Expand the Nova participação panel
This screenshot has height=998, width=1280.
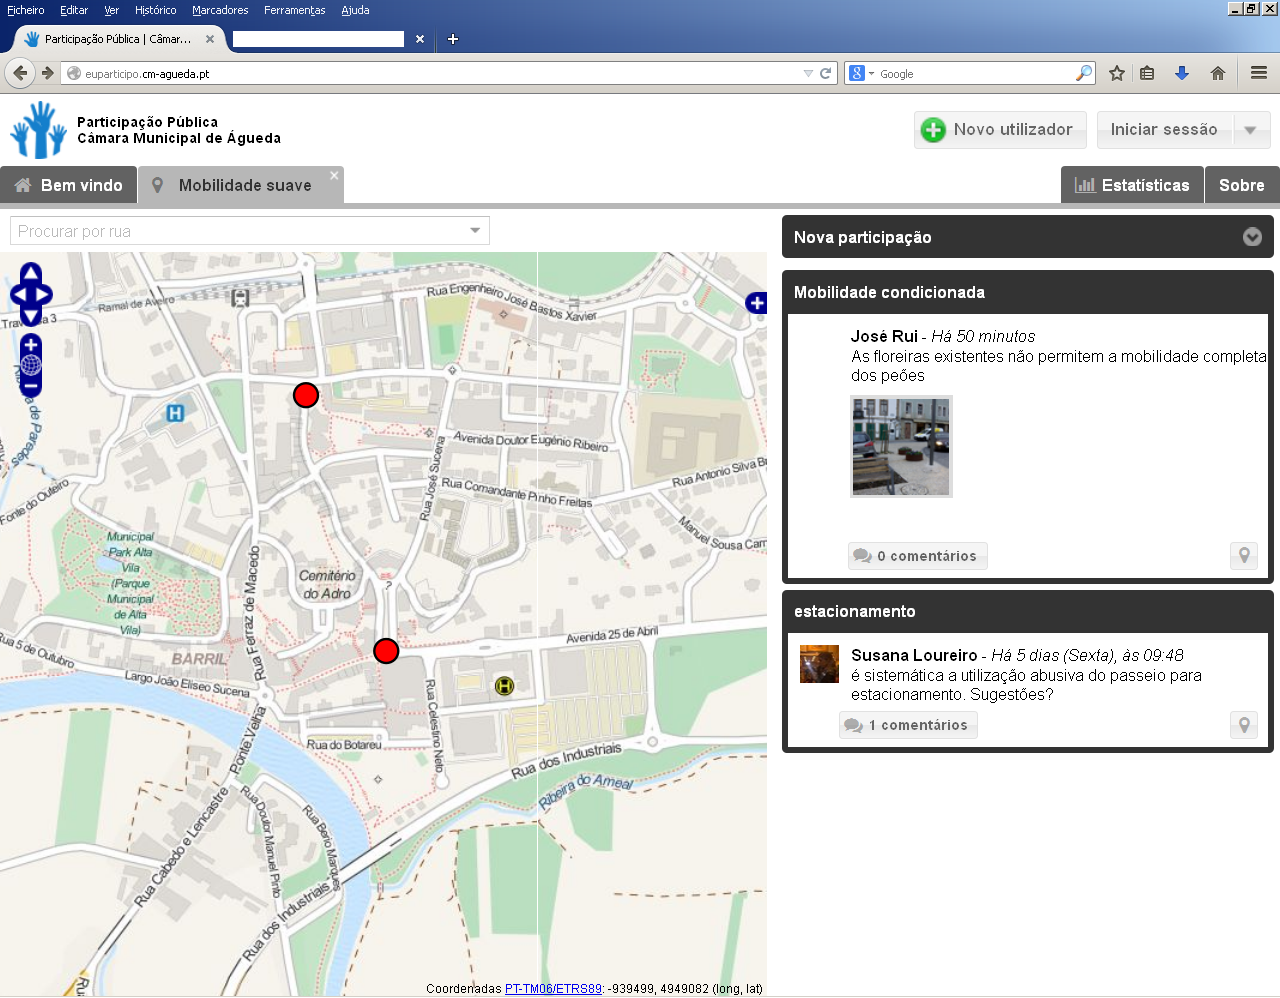[1252, 237]
